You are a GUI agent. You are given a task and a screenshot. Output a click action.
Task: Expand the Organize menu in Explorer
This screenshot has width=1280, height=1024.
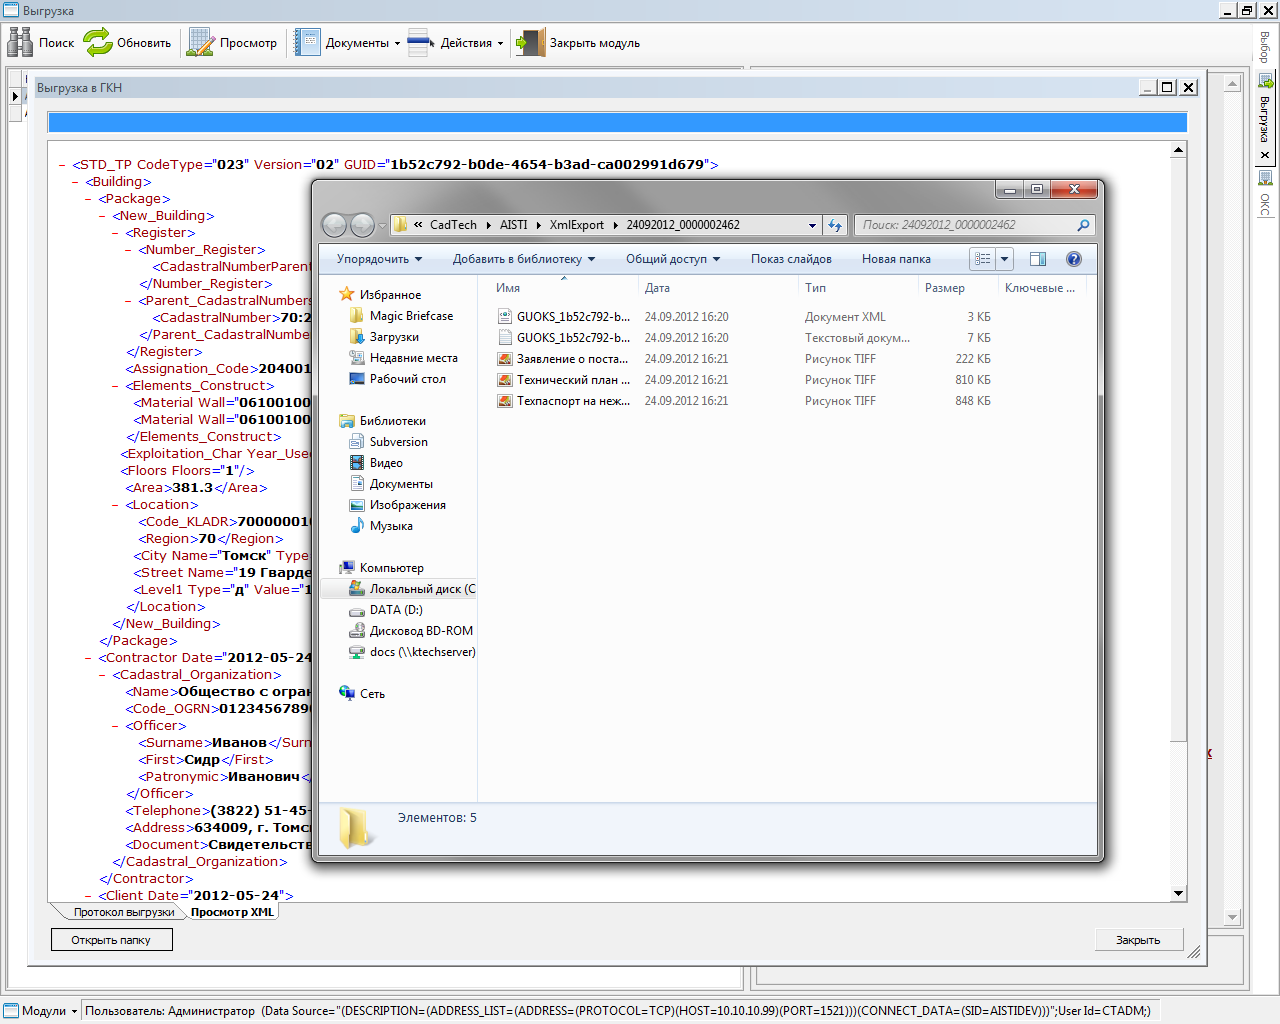click(x=379, y=259)
